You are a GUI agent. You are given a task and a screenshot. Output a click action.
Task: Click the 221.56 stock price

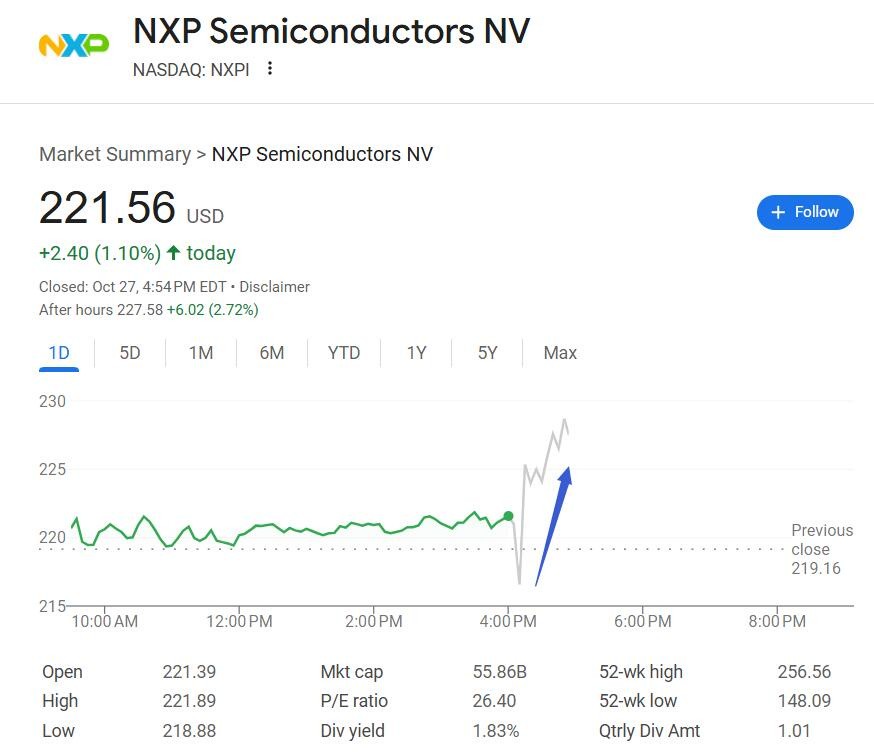(x=107, y=208)
